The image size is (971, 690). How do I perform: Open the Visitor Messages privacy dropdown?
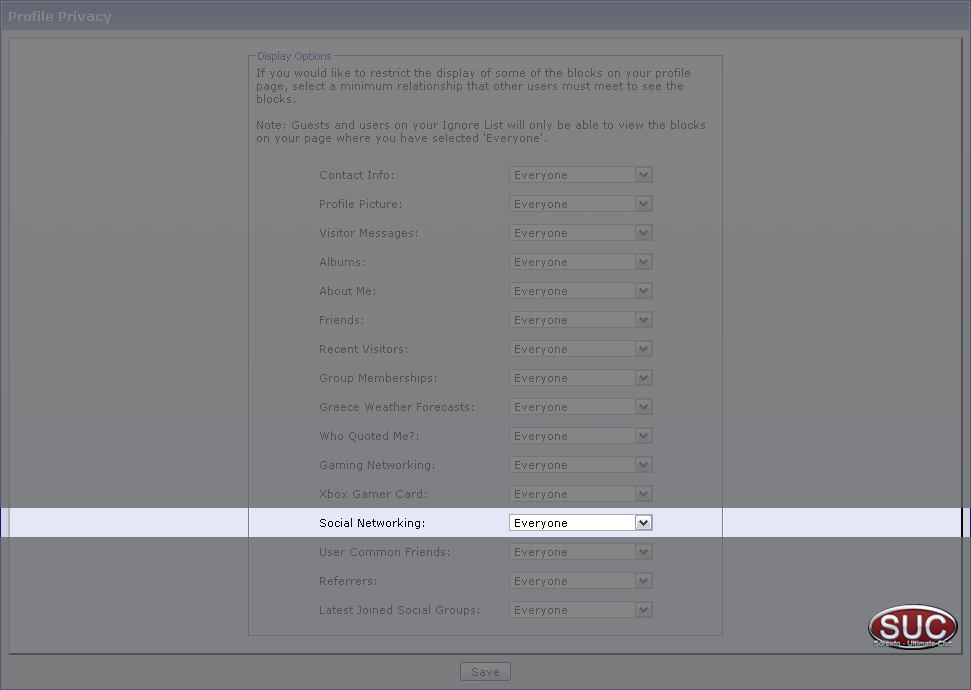click(x=580, y=233)
